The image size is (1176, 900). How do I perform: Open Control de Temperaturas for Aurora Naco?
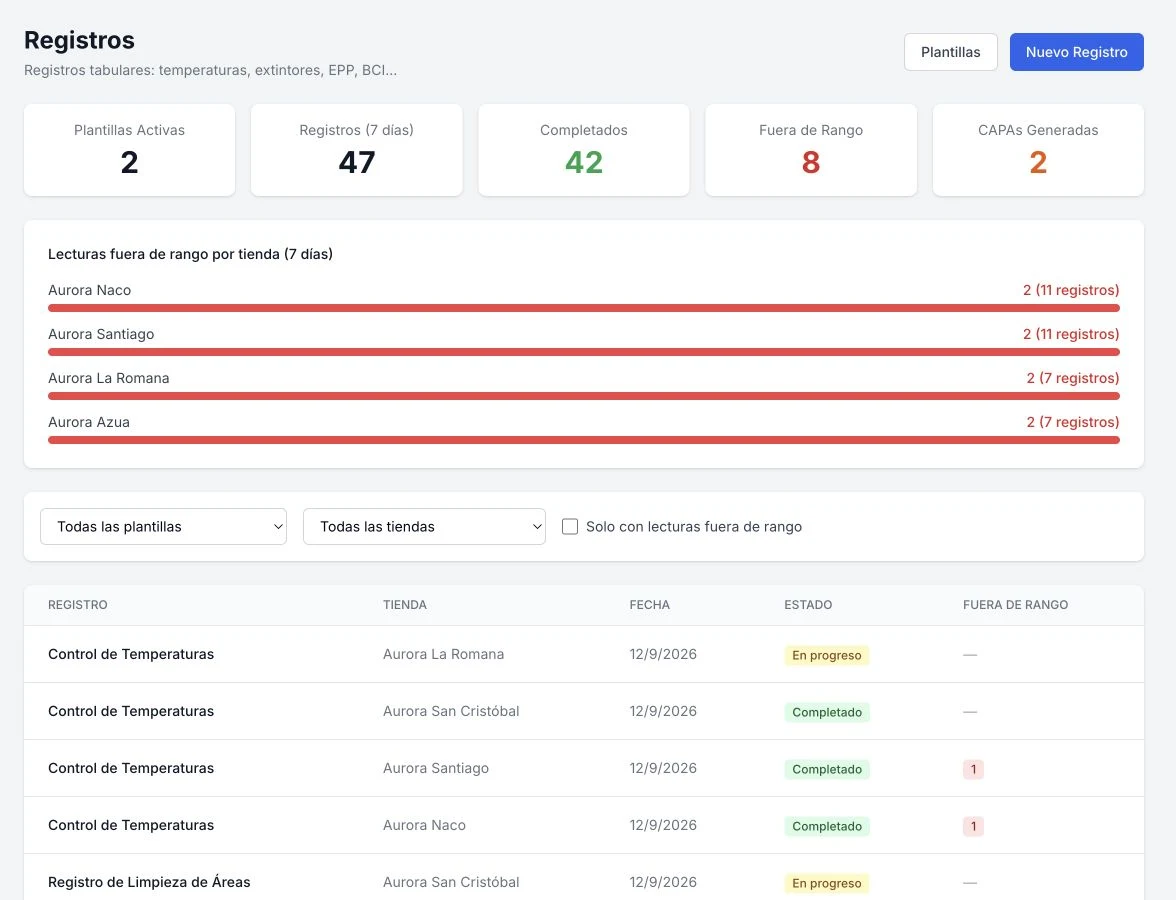click(x=130, y=825)
